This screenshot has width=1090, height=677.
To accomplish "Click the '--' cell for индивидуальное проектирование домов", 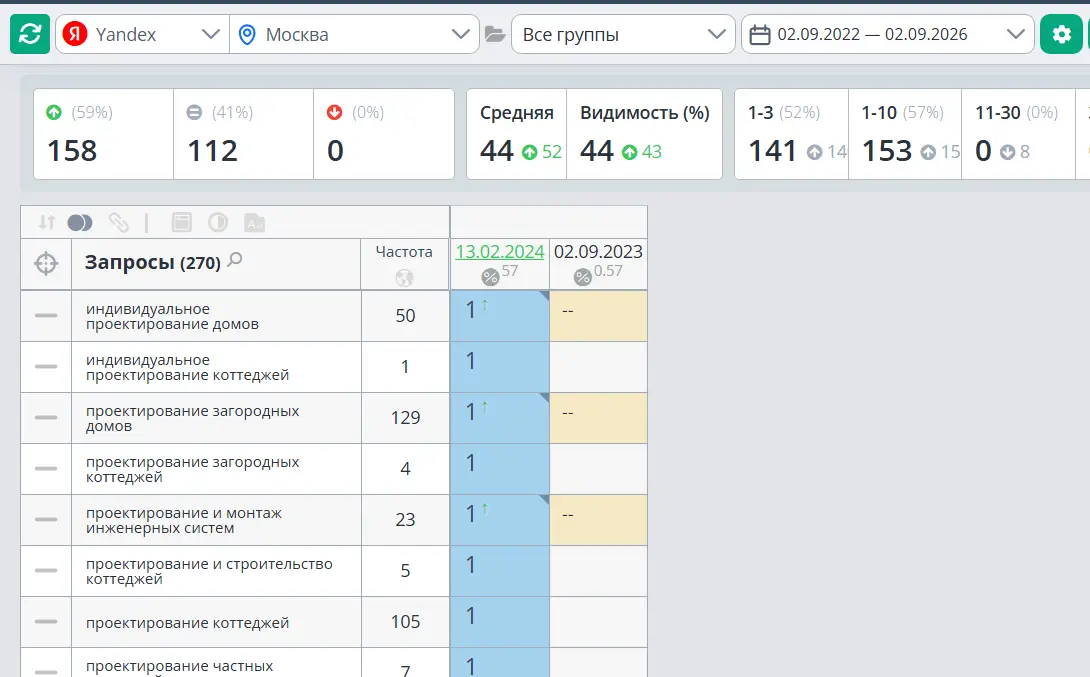I will 599,316.
